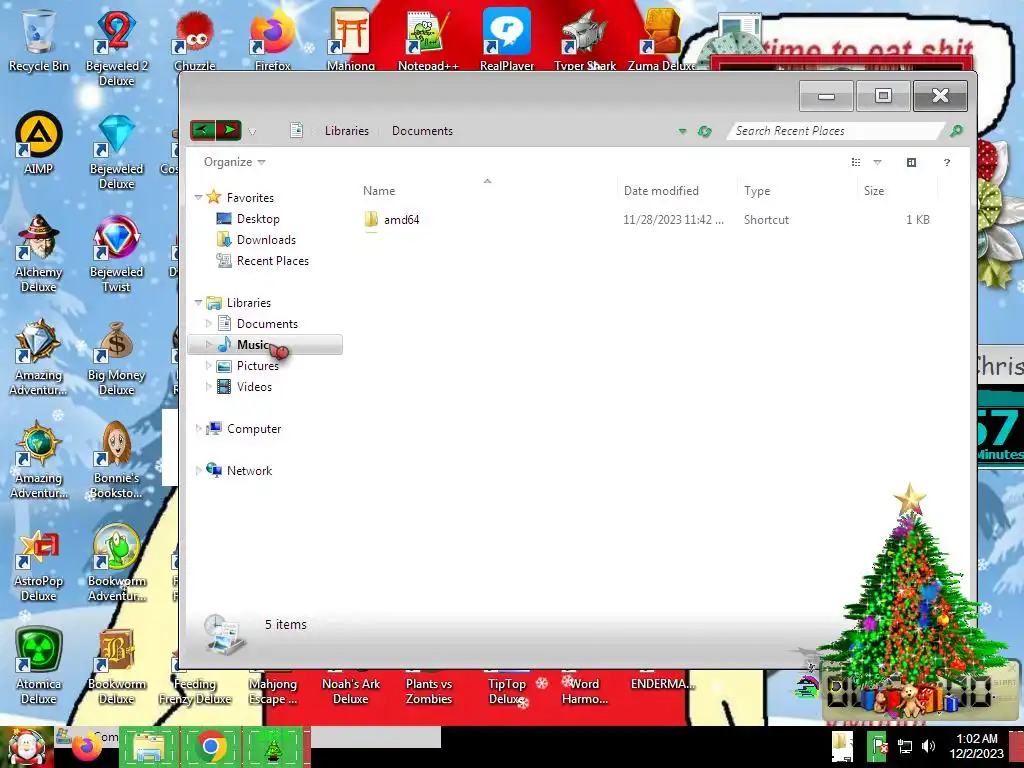
Task: Open Chrome from the taskbar
Action: [x=212, y=746]
